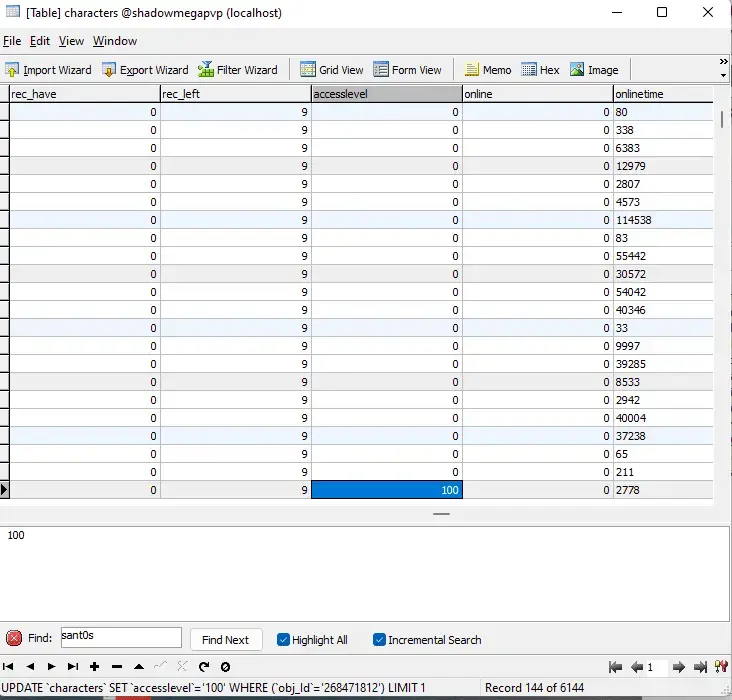This screenshot has height=700, width=732.
Task: Select onlinetime cell 12979
Action: click(663, 166)
